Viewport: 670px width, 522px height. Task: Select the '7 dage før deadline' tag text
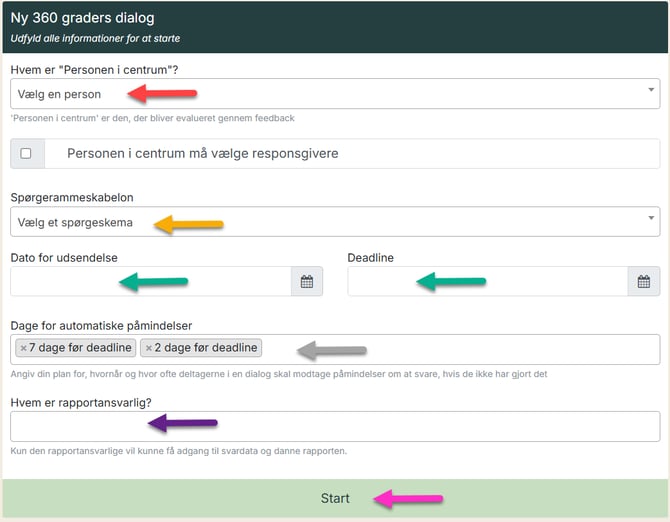tap(81, 348)
